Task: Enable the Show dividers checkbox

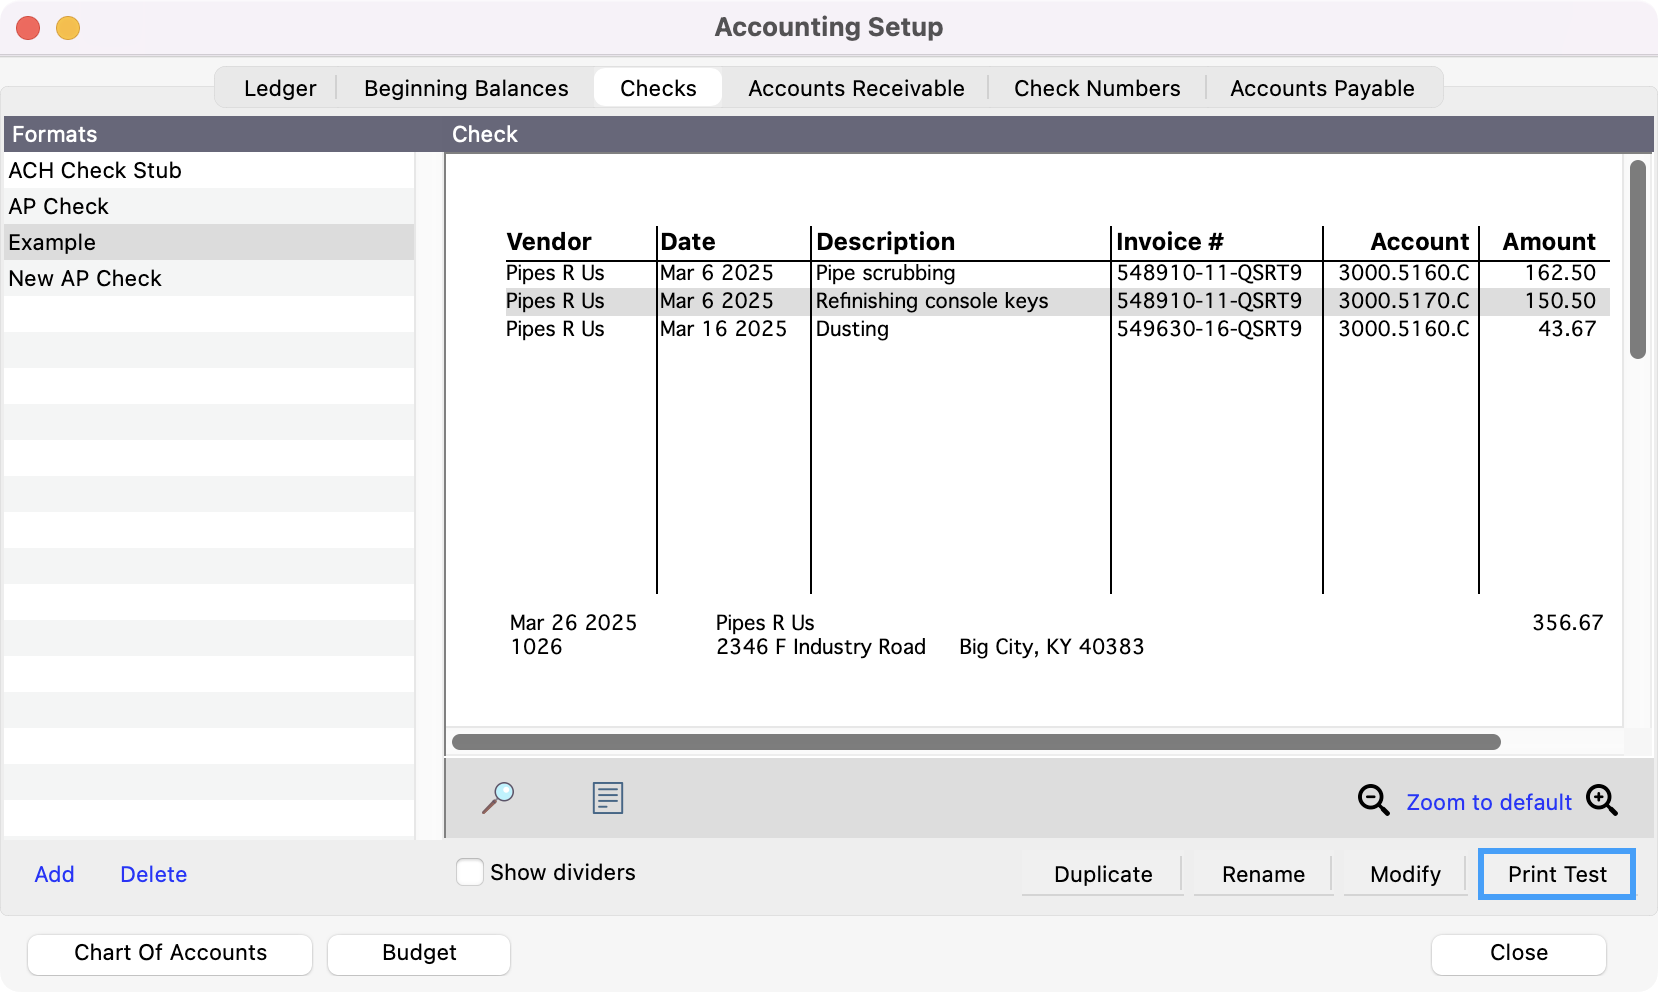Action: point(470,872)
